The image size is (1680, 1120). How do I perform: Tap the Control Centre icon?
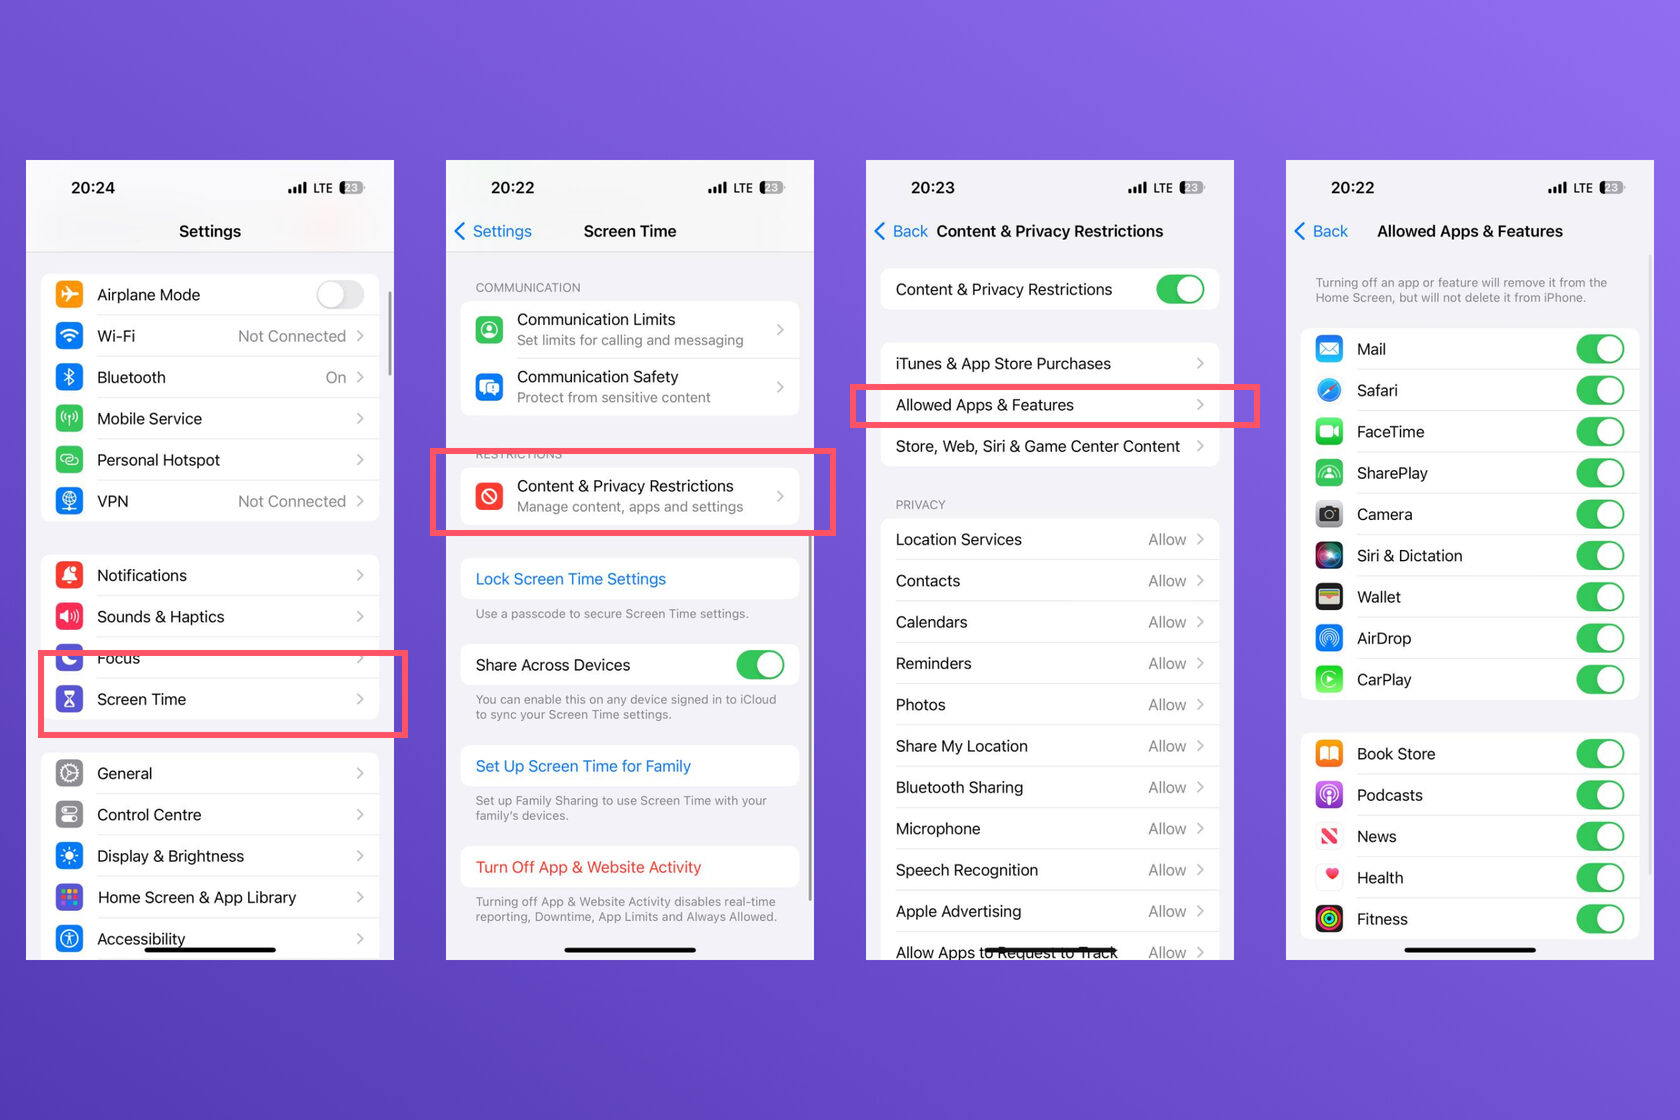coord(69,815)
